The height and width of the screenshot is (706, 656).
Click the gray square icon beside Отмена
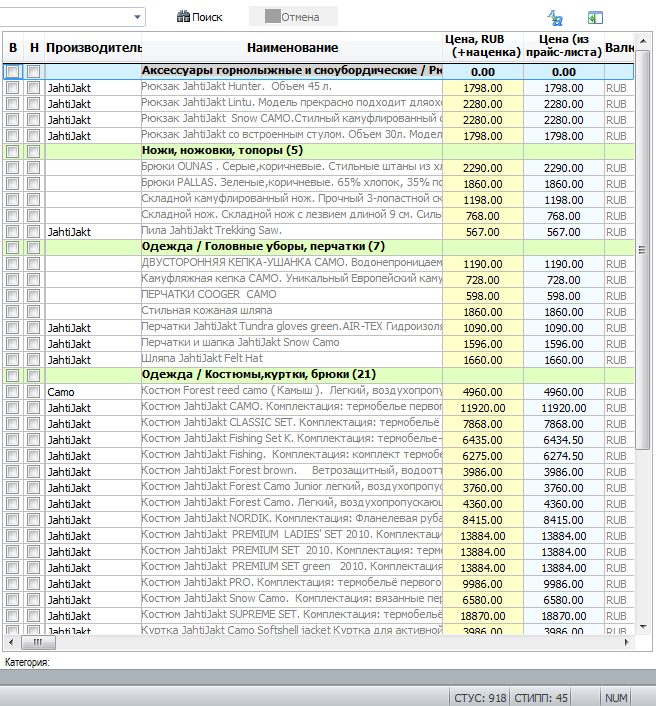(x=272, y=16)
